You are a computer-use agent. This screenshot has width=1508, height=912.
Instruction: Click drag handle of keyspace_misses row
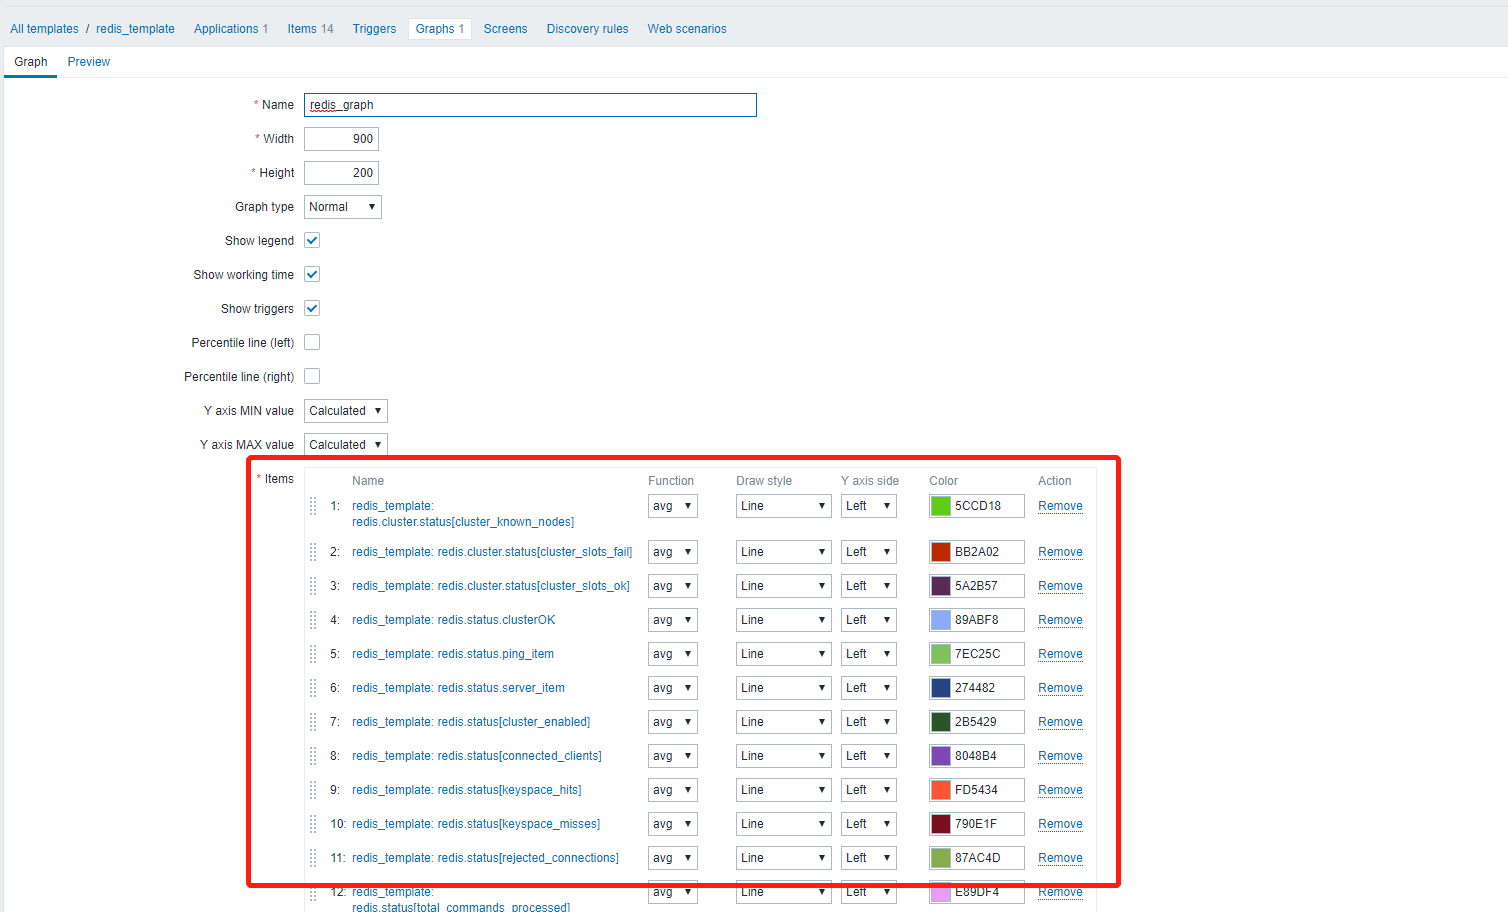(x=313, y=824)
